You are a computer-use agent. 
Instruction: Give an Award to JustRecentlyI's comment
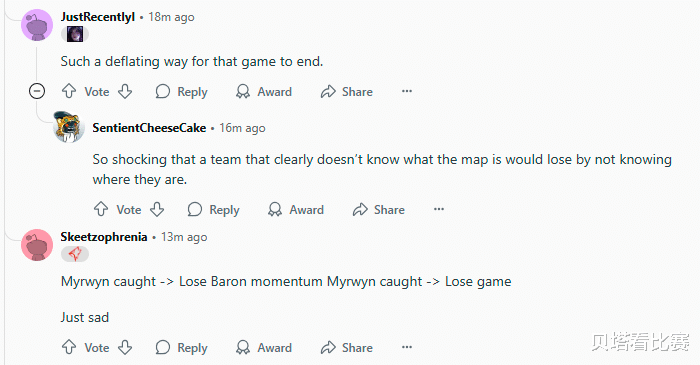pos(264,91)
